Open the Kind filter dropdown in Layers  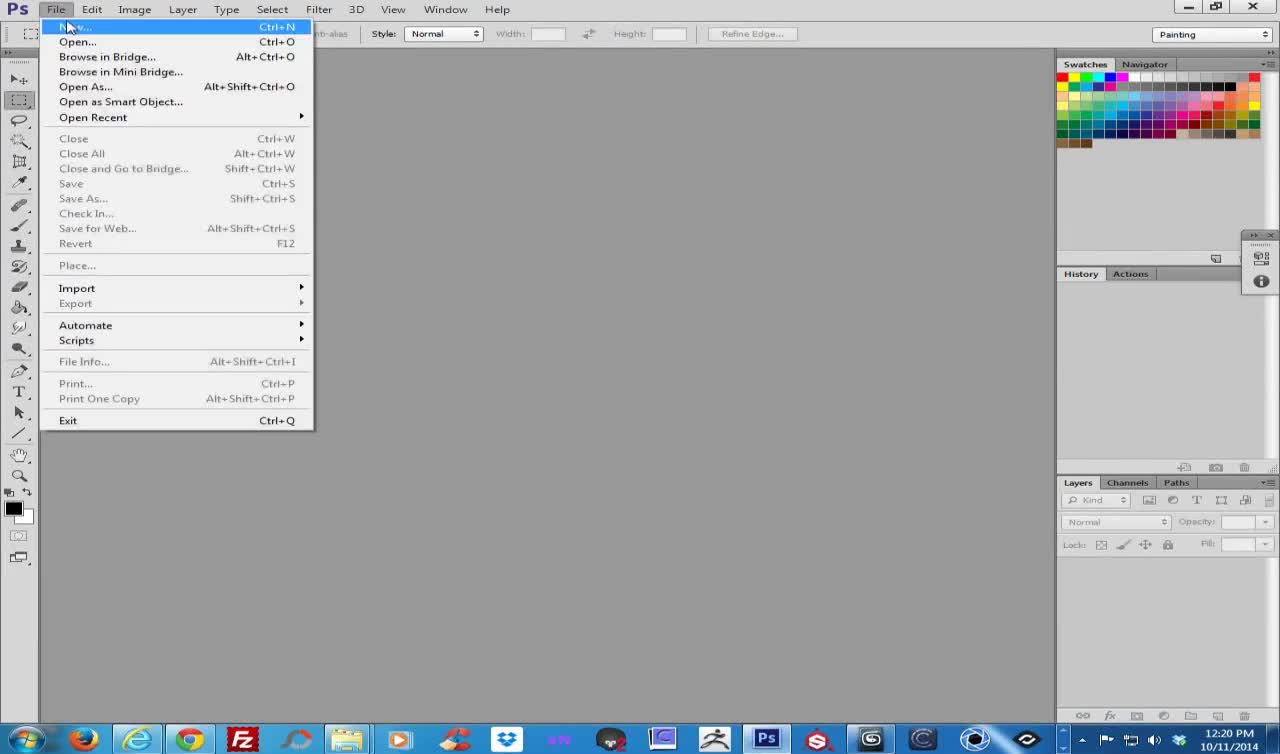coord(1096,500)
